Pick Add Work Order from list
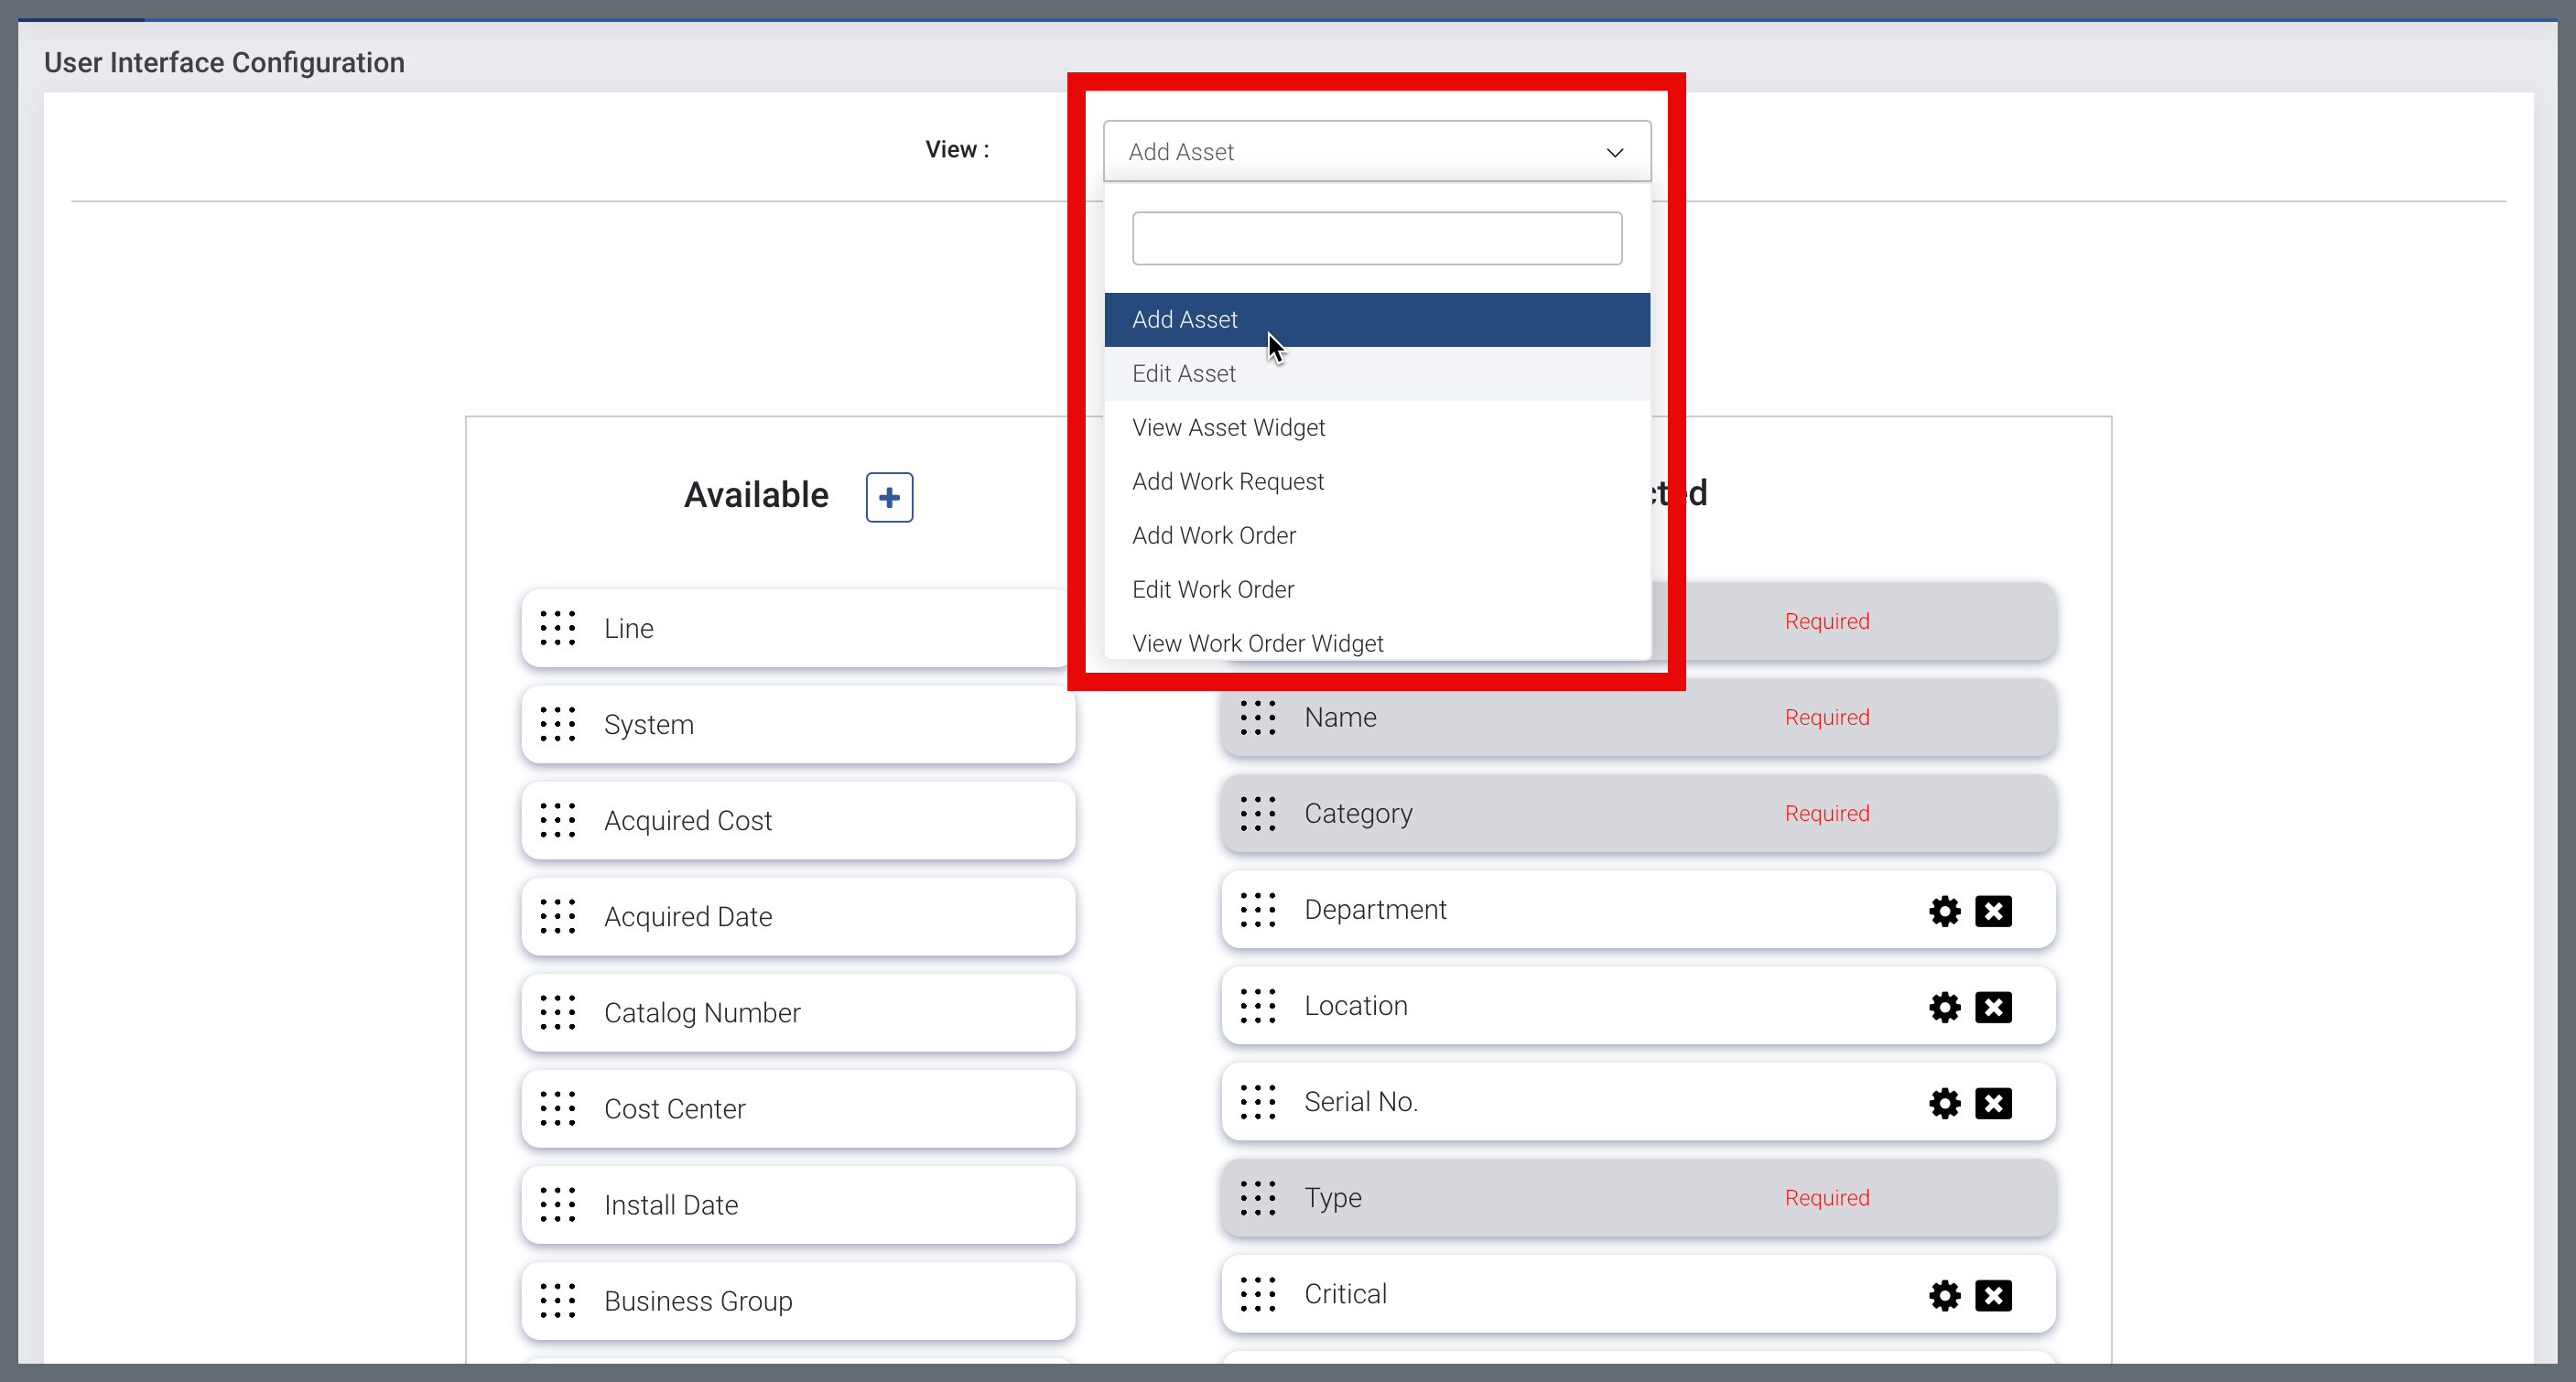This screenshot has width=2576, height=1382. pyautogui.click(x=1213, y=536)
